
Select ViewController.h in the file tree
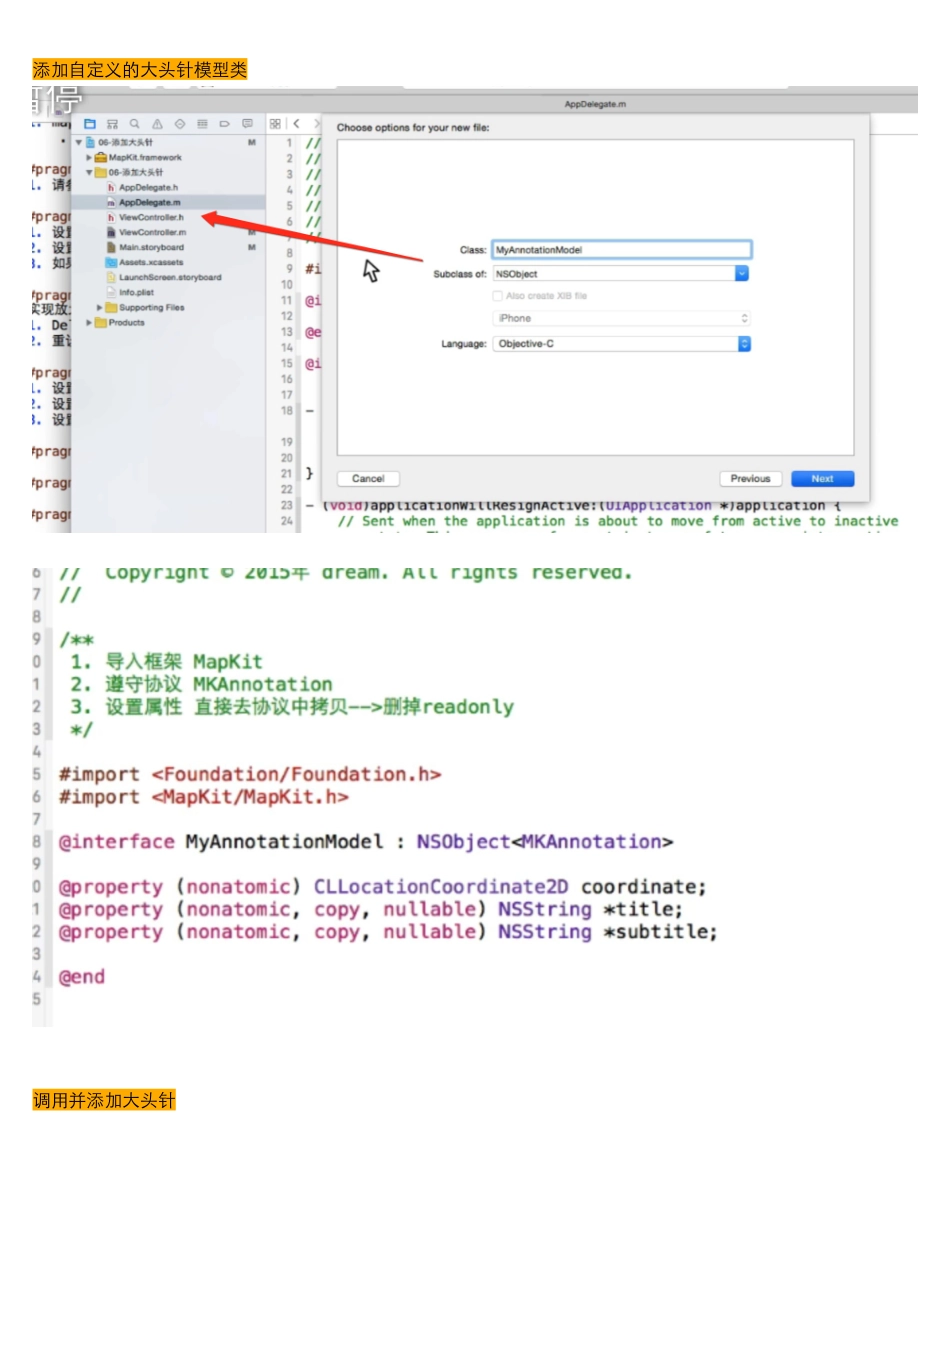pos(151,217)
